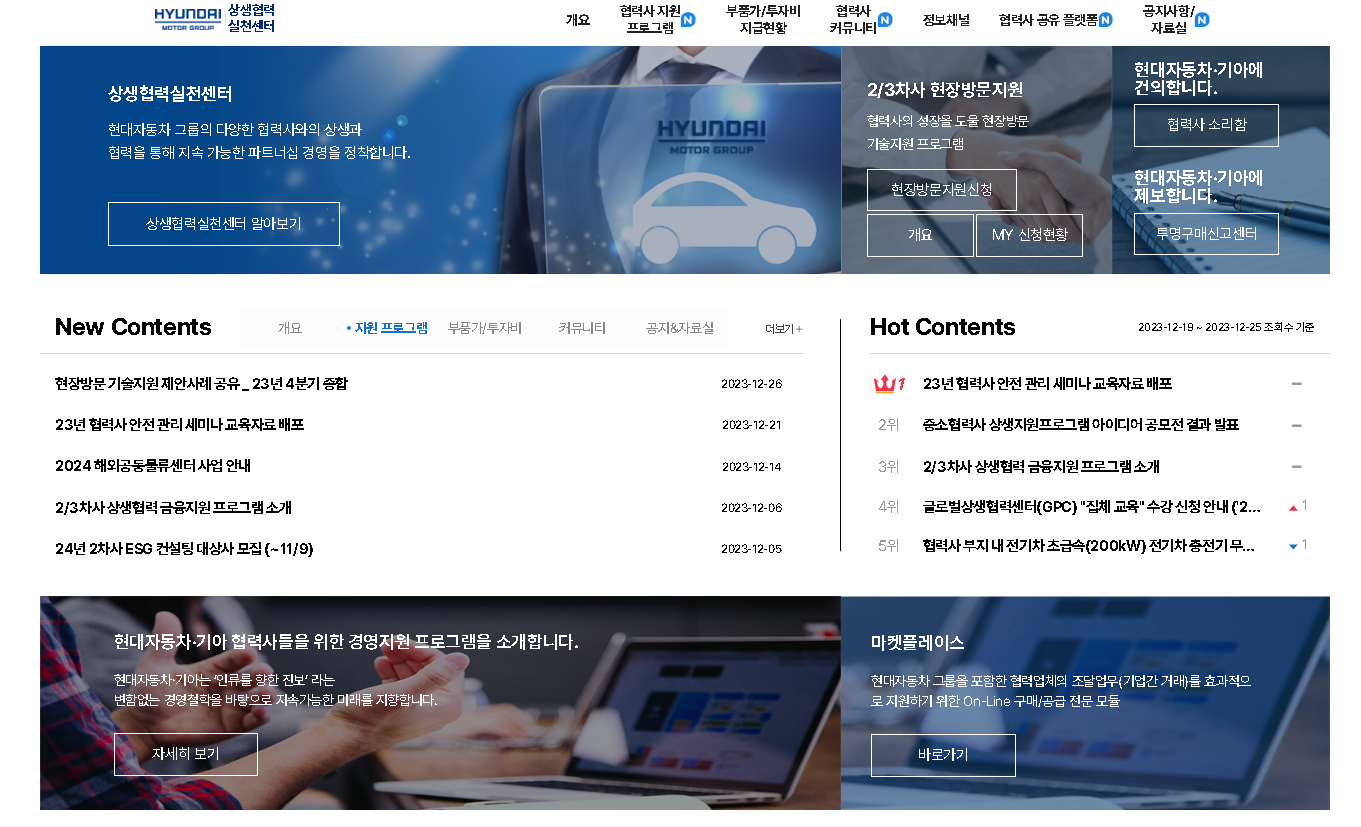Open Hot Contents rank 3 금융지원 프로그램 post
Viewport: 1361px width, 827px height.
(1041, 467)
